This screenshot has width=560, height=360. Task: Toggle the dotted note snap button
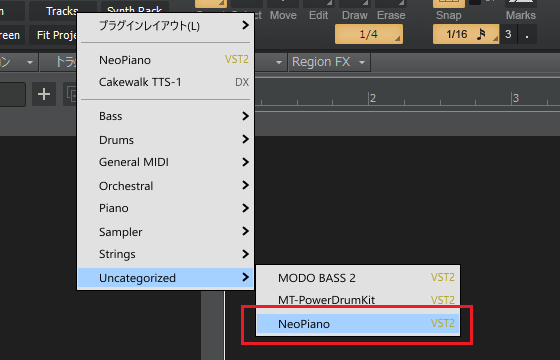point(527,34)
